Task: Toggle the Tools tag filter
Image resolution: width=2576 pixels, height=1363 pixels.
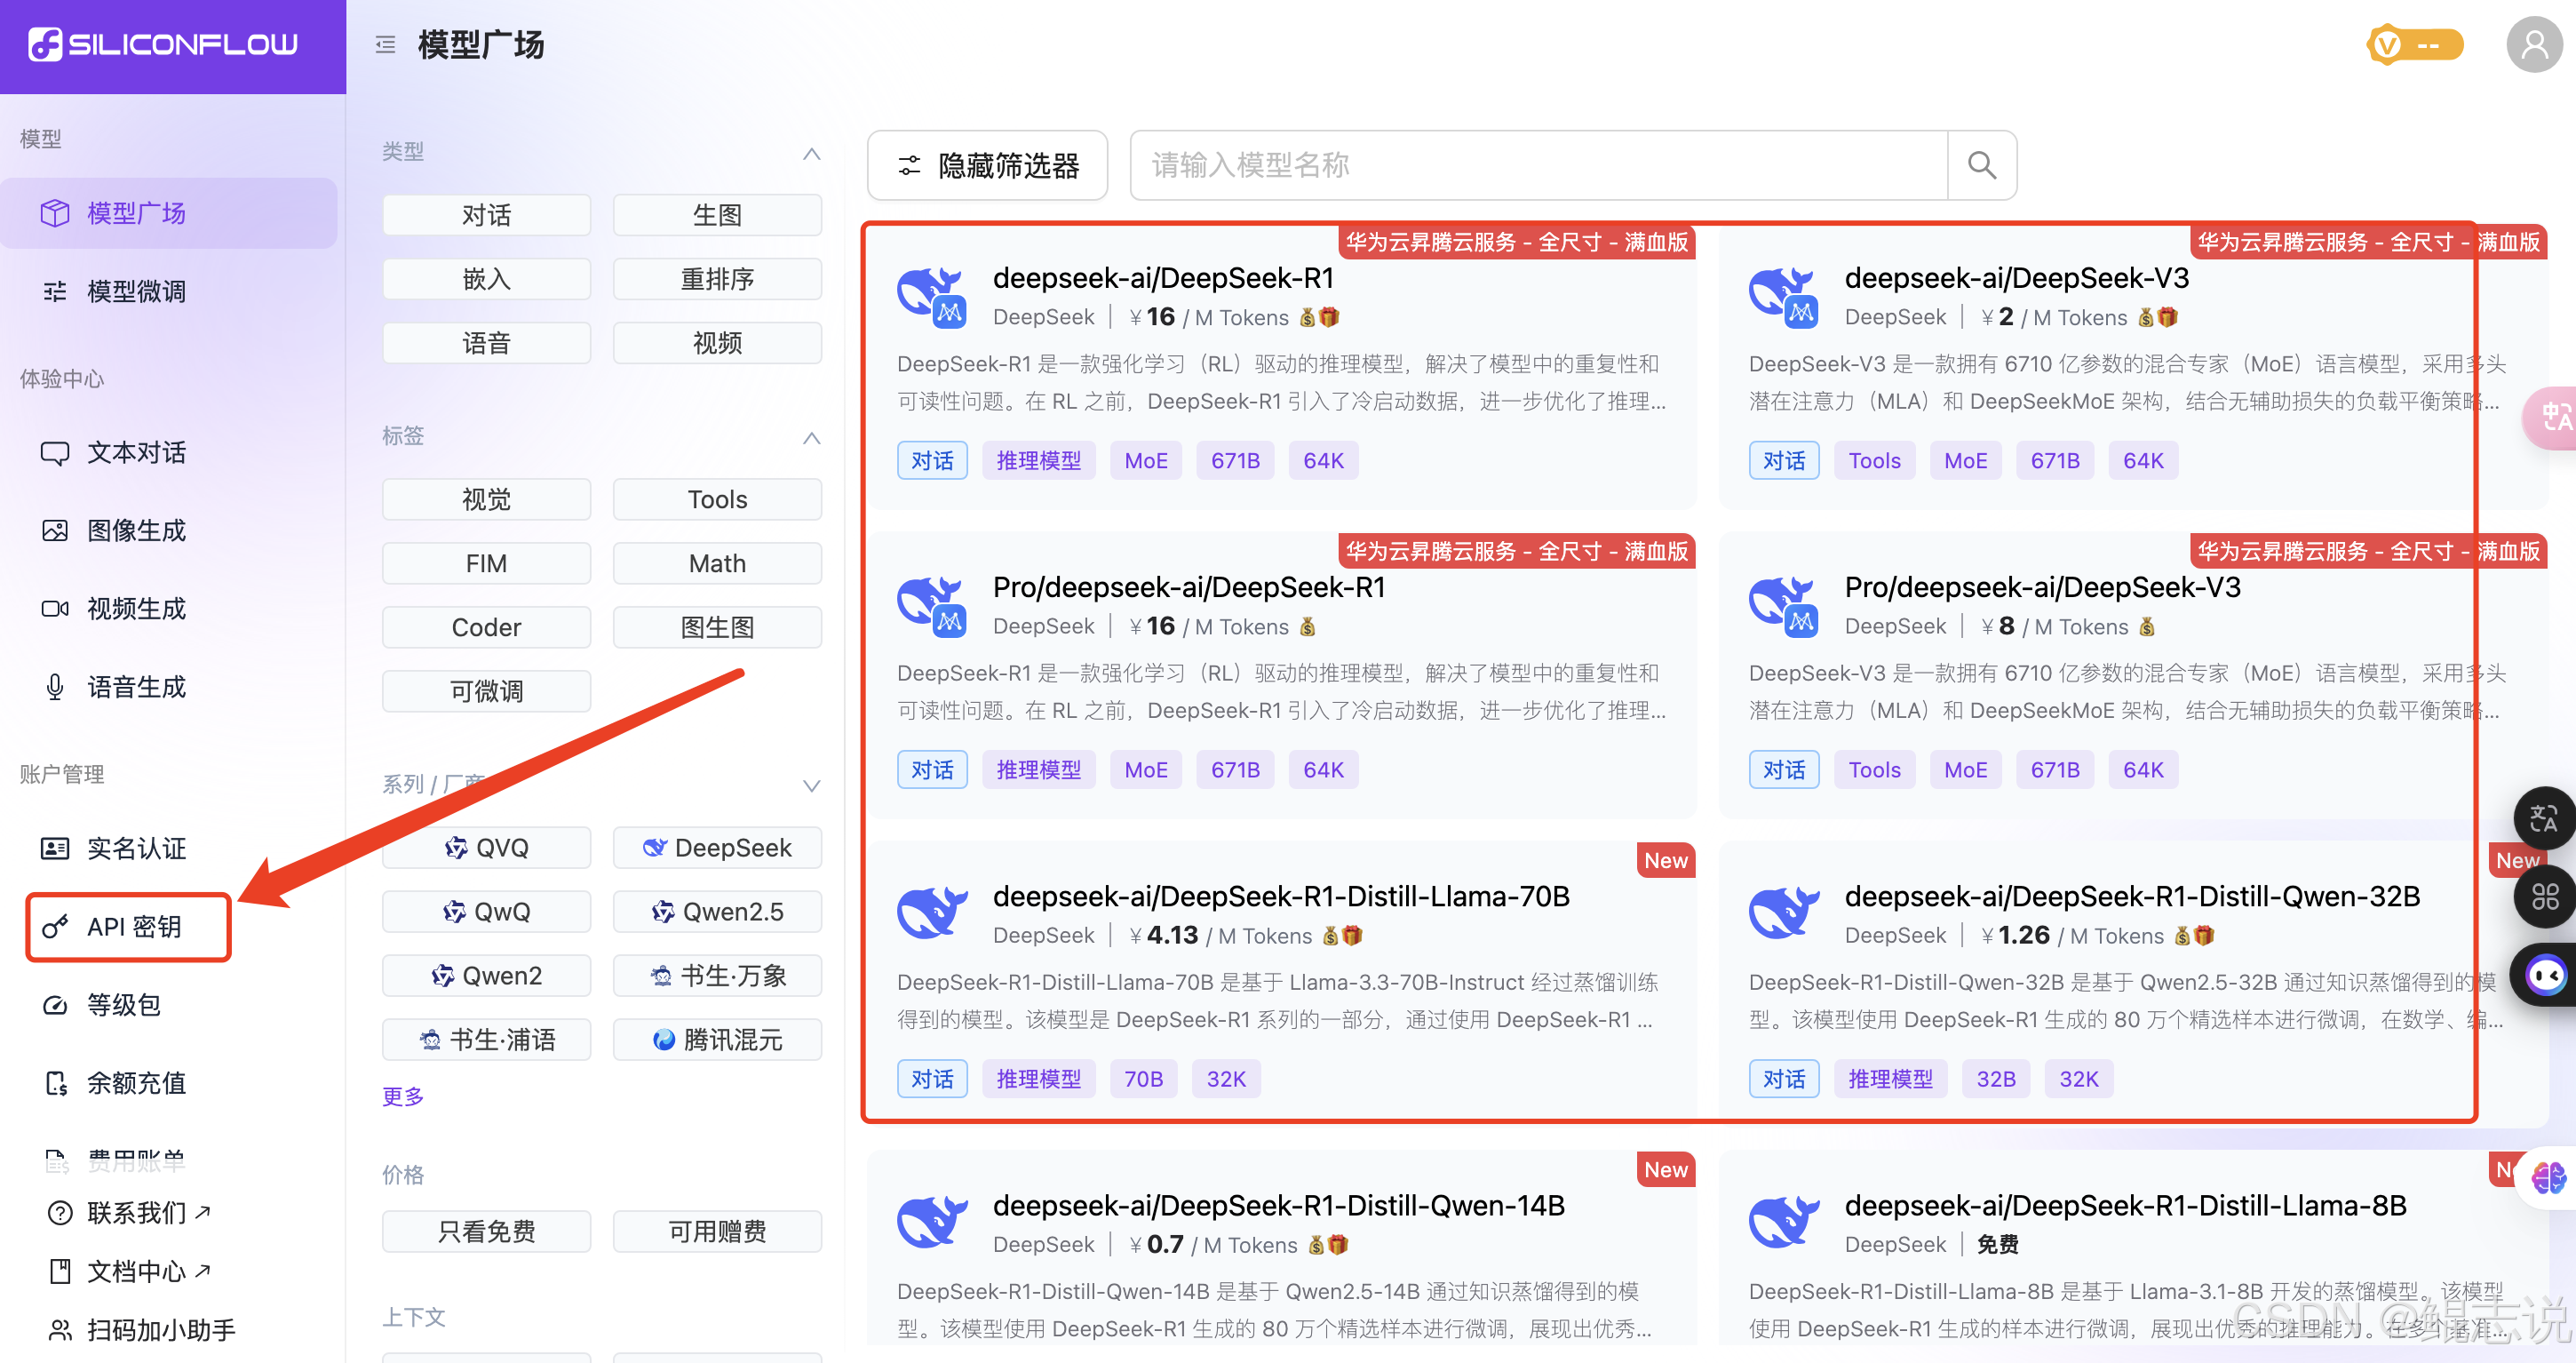Action: point(717,499)
